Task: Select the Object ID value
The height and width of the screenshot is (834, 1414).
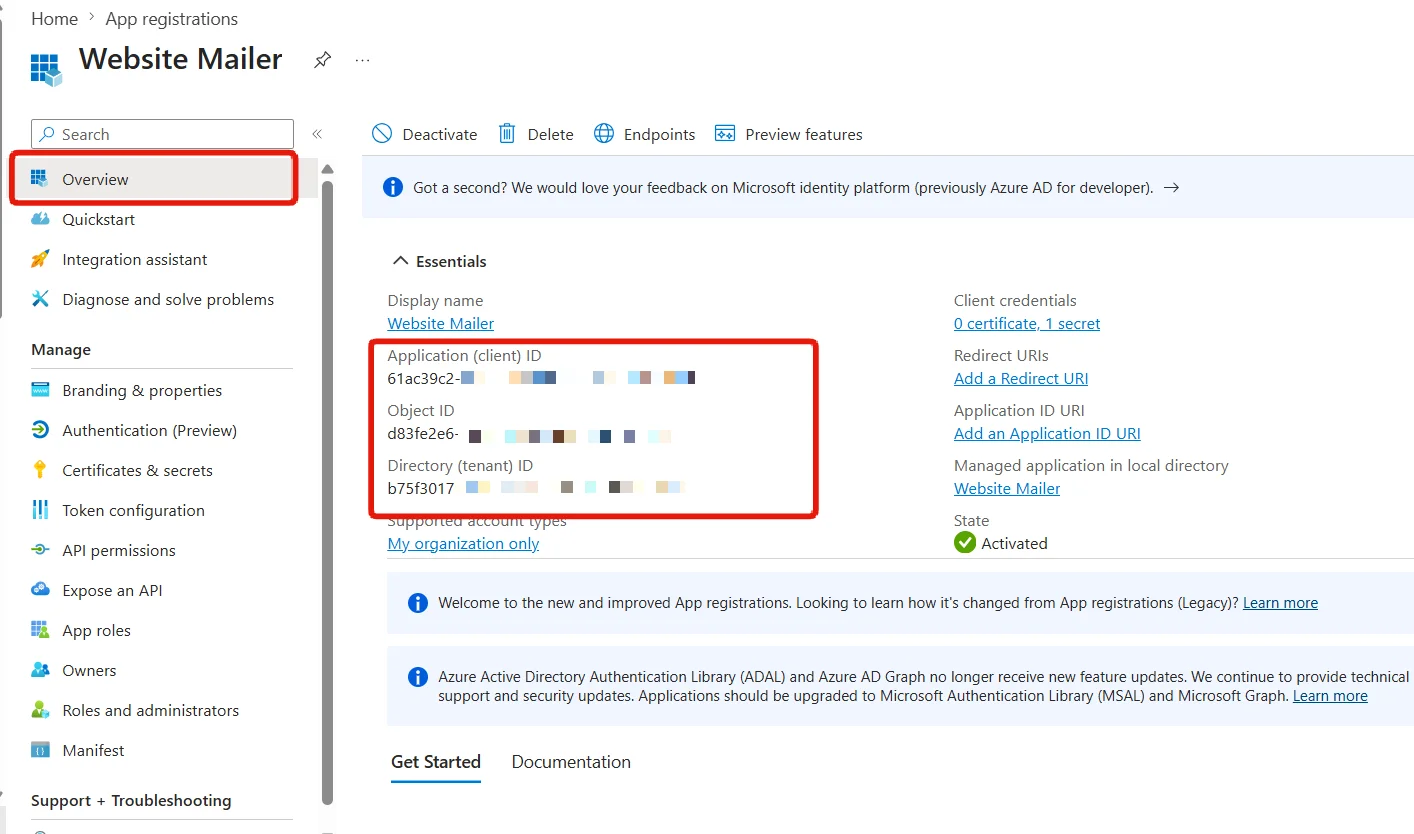Action: [x=530, y=436]
